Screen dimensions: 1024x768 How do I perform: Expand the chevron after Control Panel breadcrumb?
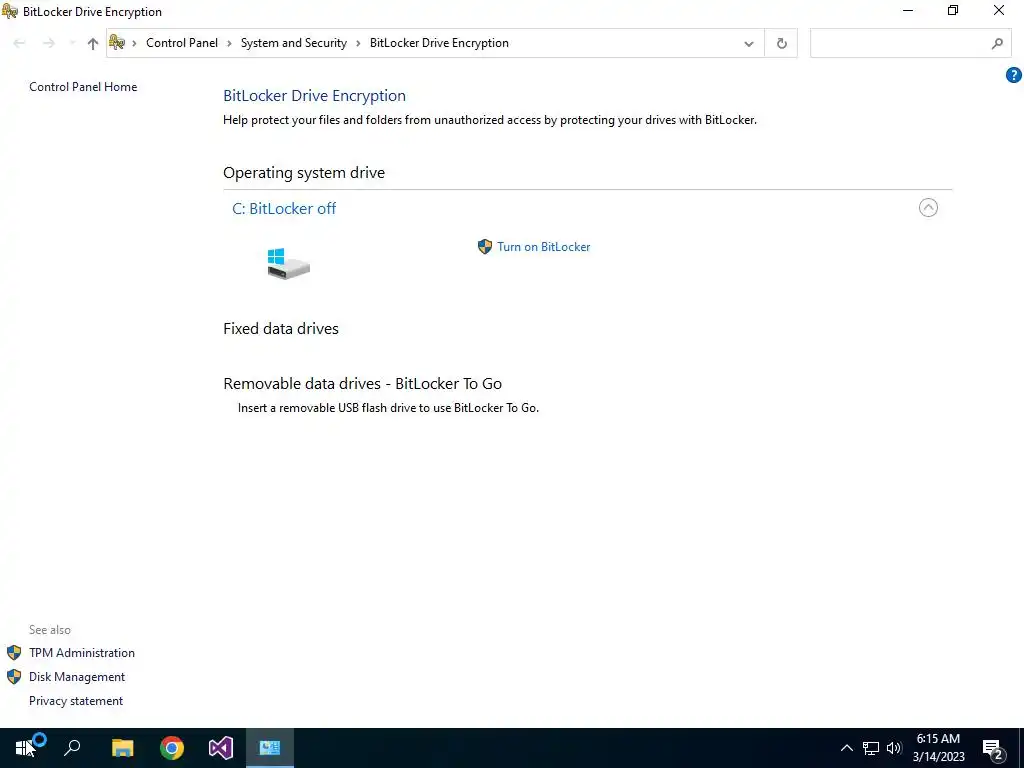coord(229,44)
